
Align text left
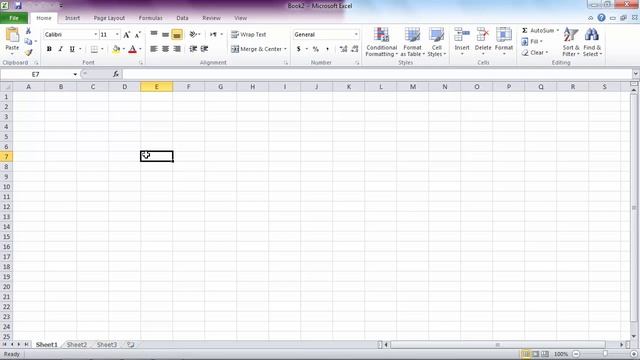[154, 49]
